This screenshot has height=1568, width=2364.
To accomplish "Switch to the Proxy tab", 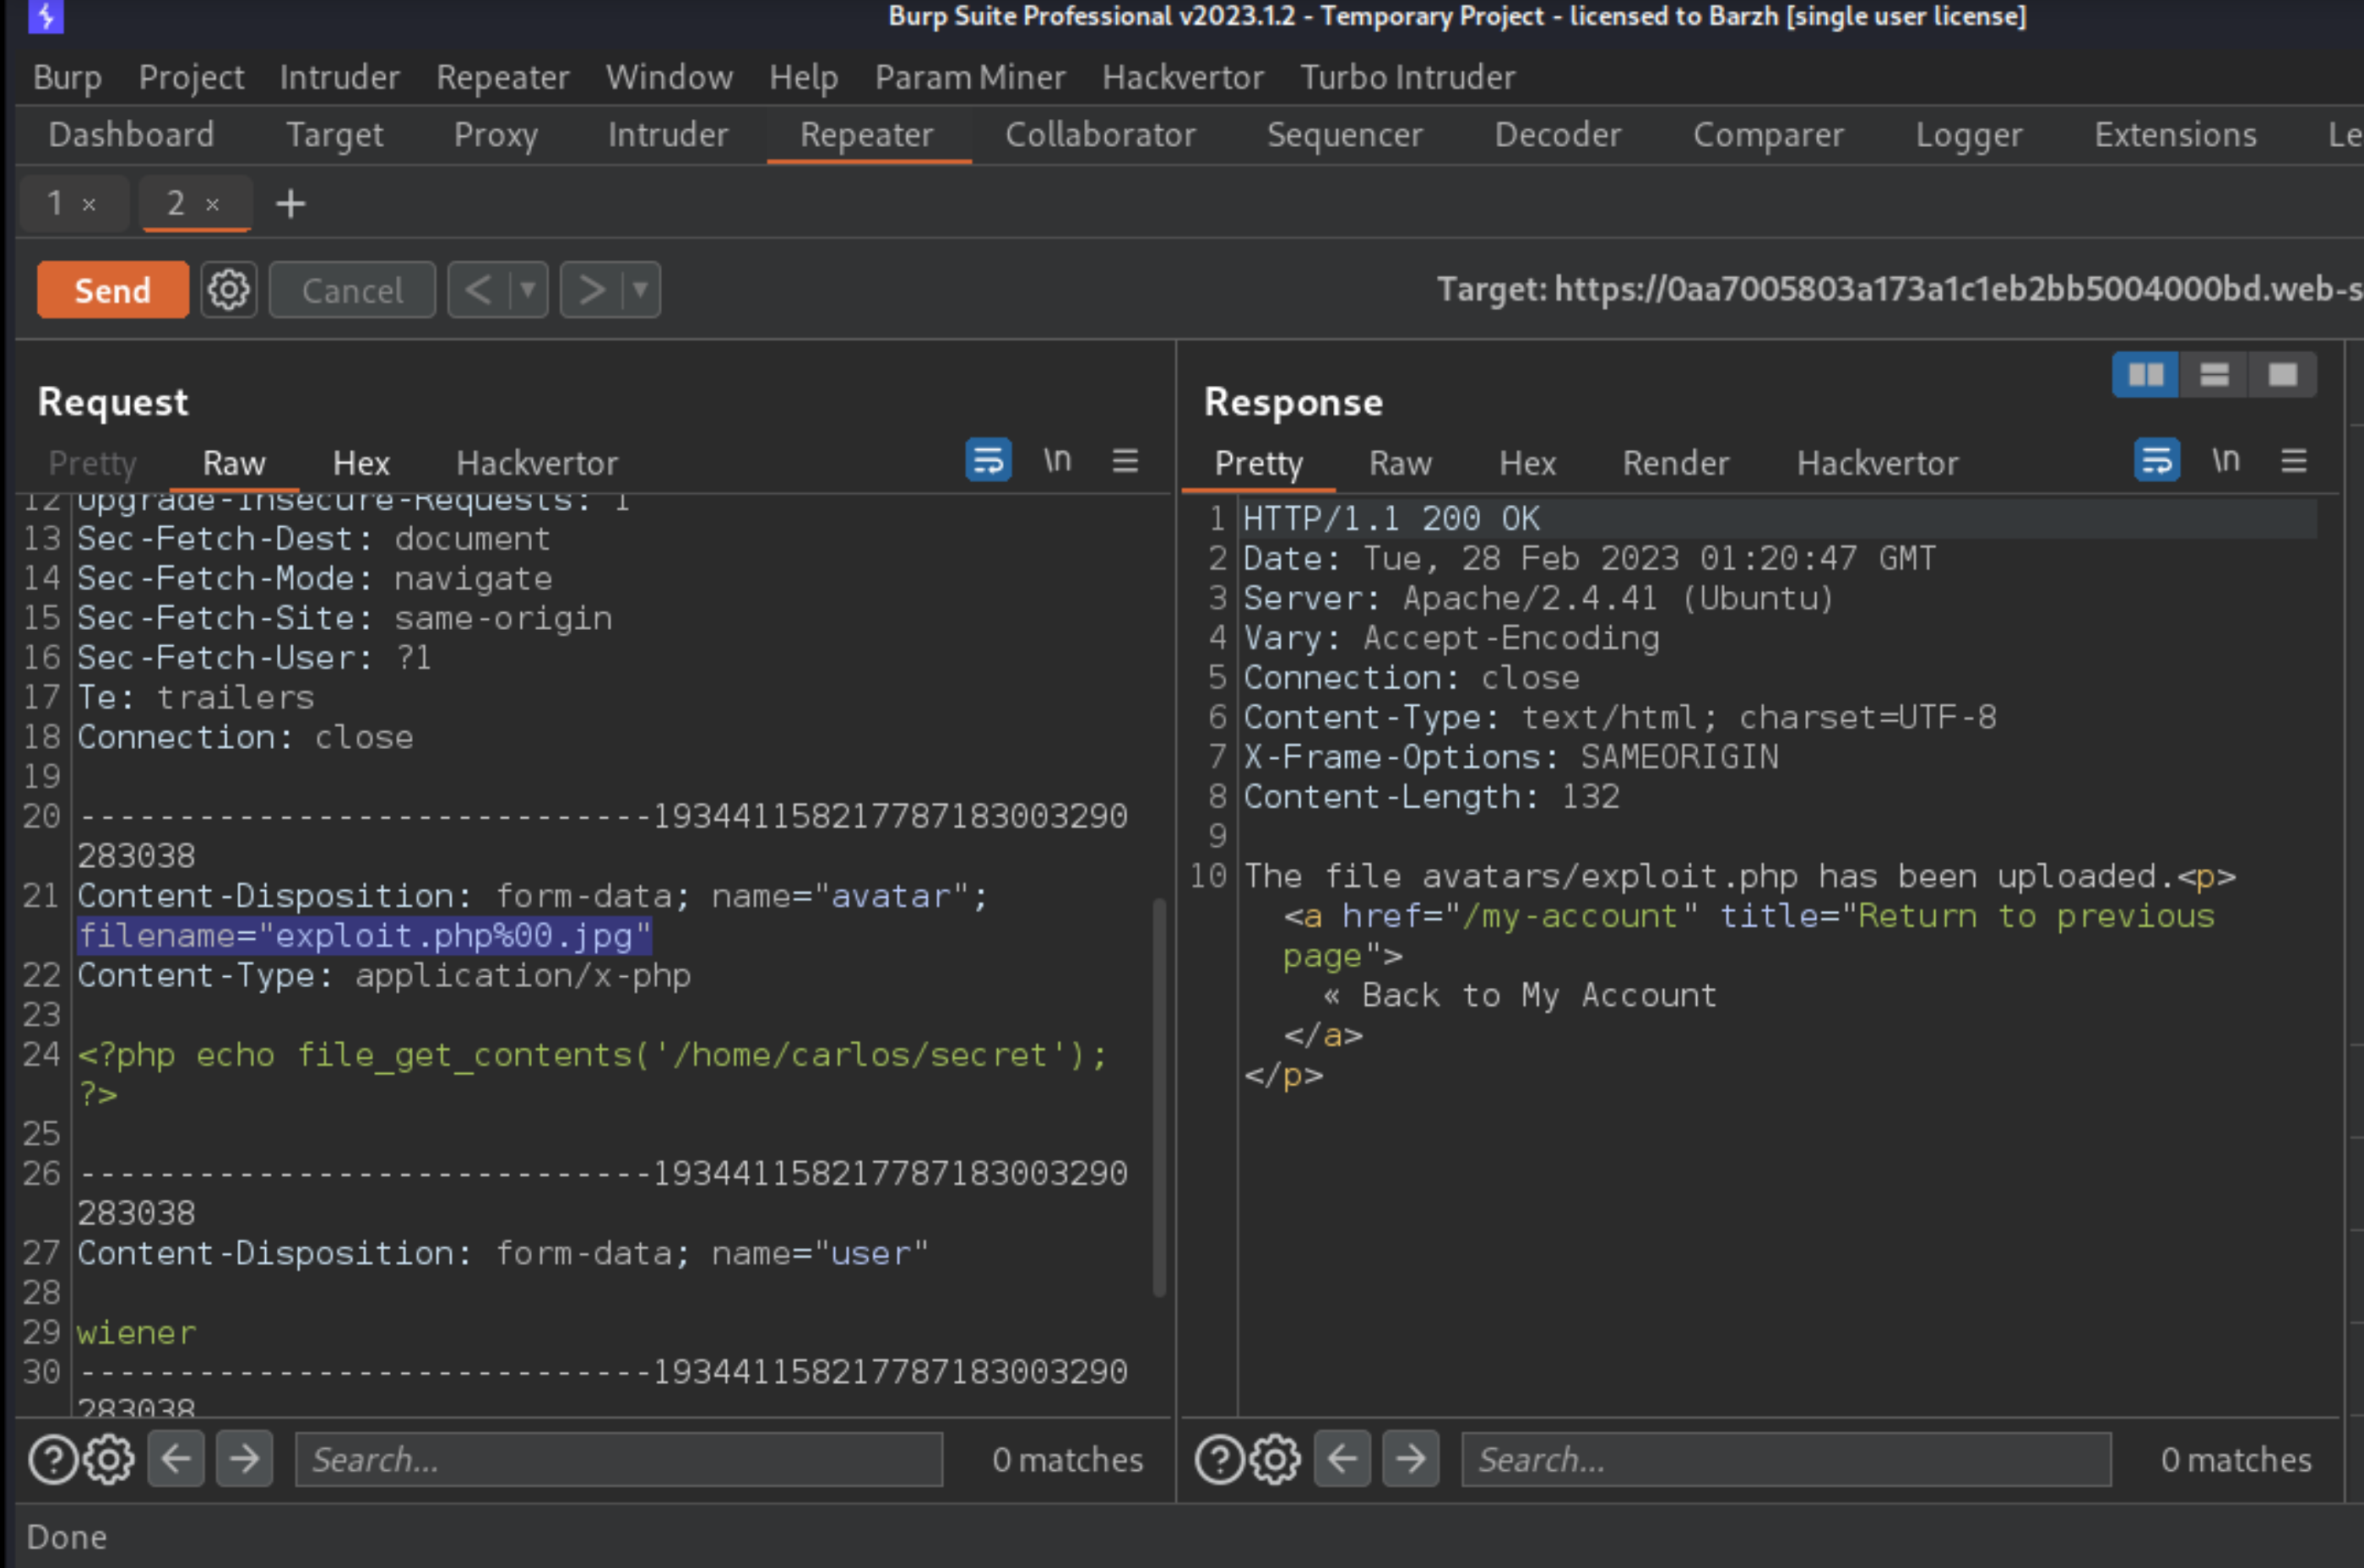I will (x=495, y=135).
